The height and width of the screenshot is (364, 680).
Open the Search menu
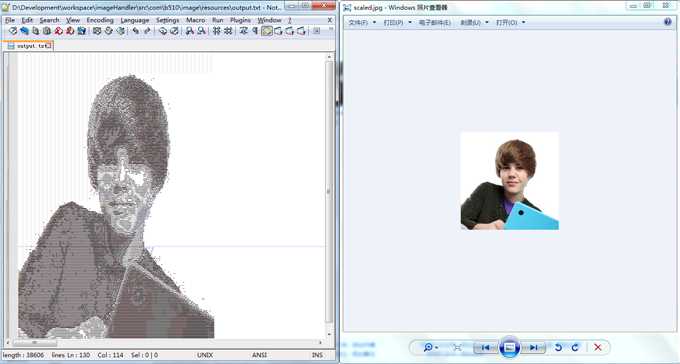tap(49, 20)
